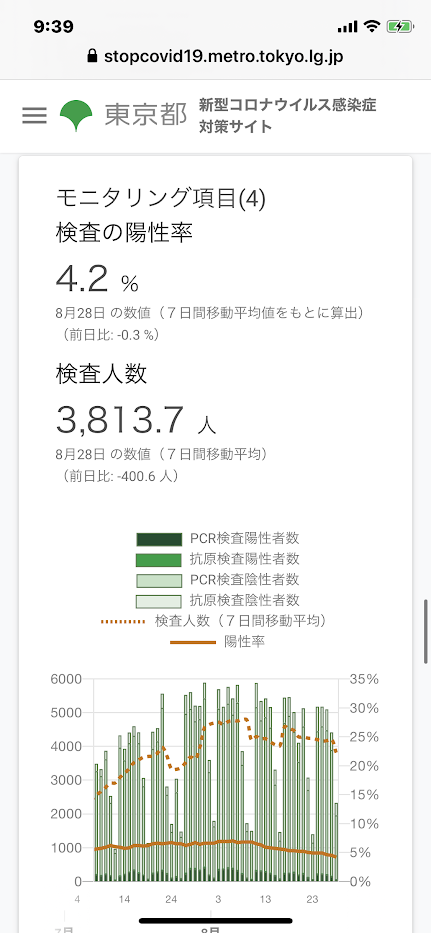Tap the stopcovid19.metro.tokyo.lg.jp address field
The height and width of the screenshot is (933, 431).
click(x=216, y=57)
